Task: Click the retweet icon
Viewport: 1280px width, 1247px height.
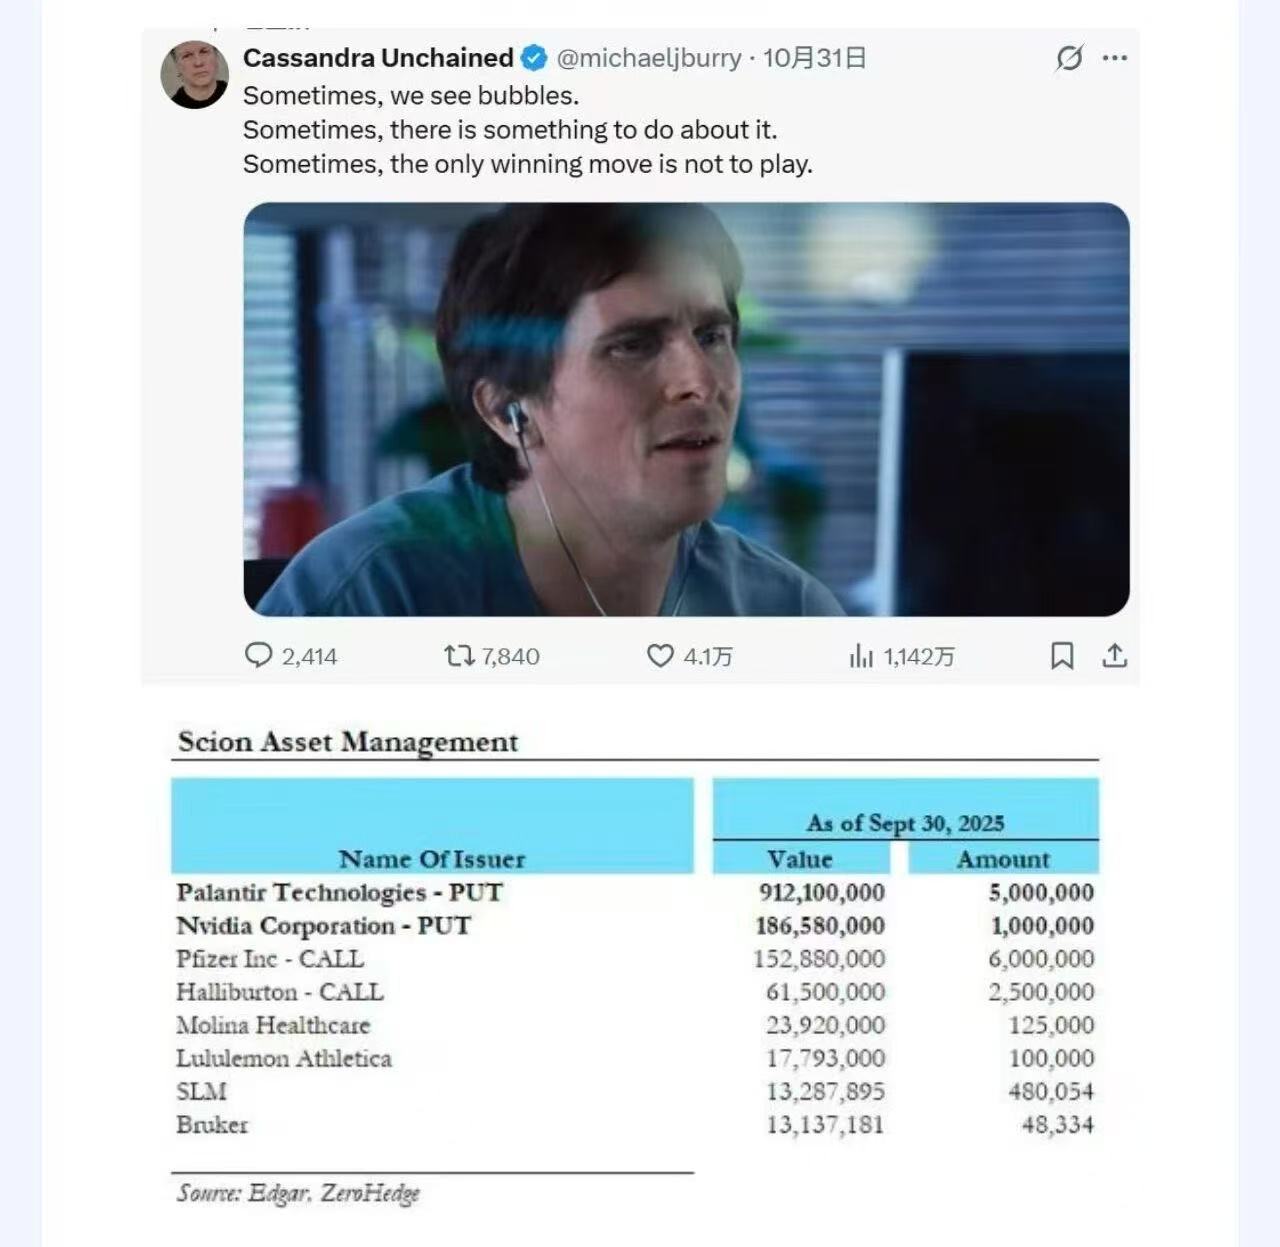Action: [459, 656]
